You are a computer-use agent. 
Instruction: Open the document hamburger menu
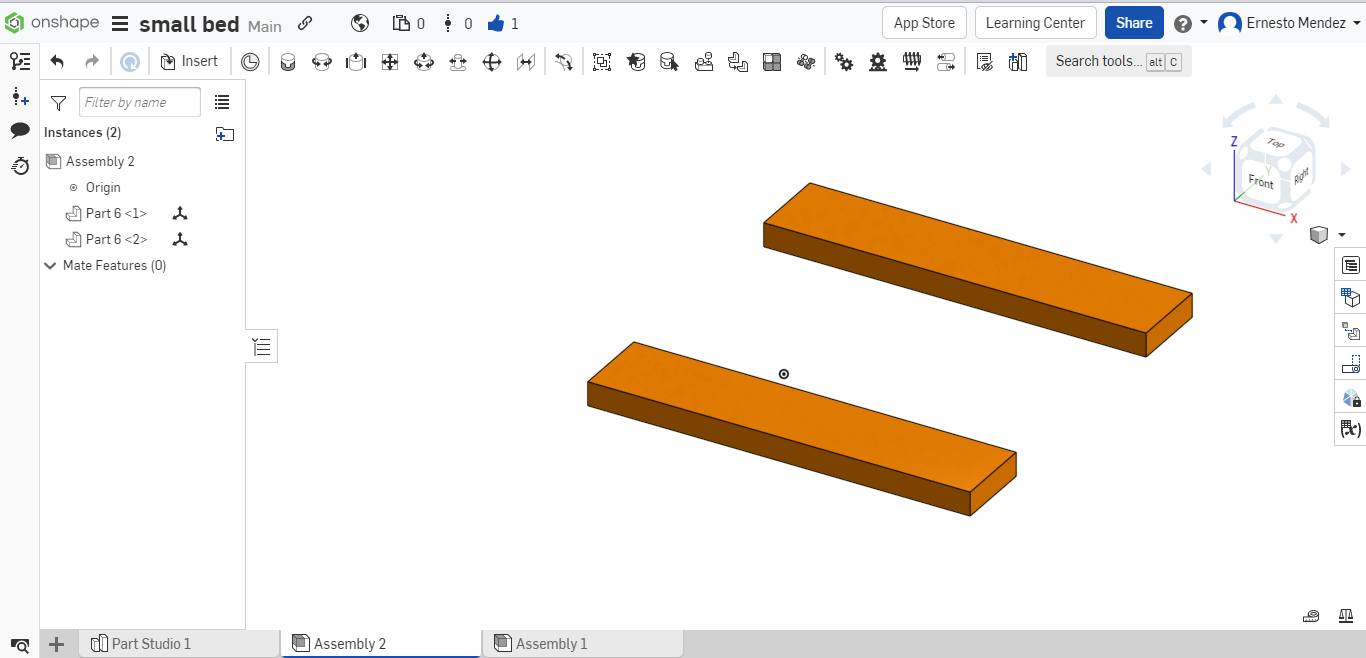pos(119,23)
